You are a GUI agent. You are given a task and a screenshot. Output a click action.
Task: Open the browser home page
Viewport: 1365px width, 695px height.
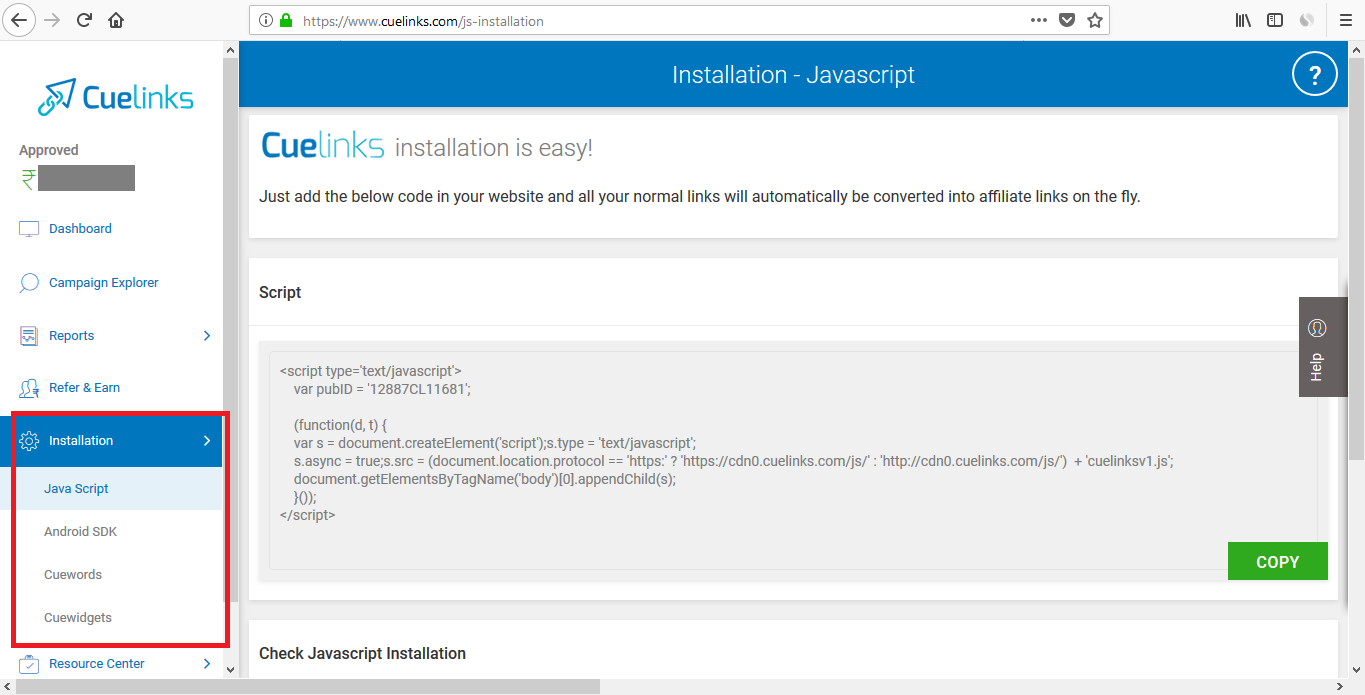coord(116,20)
